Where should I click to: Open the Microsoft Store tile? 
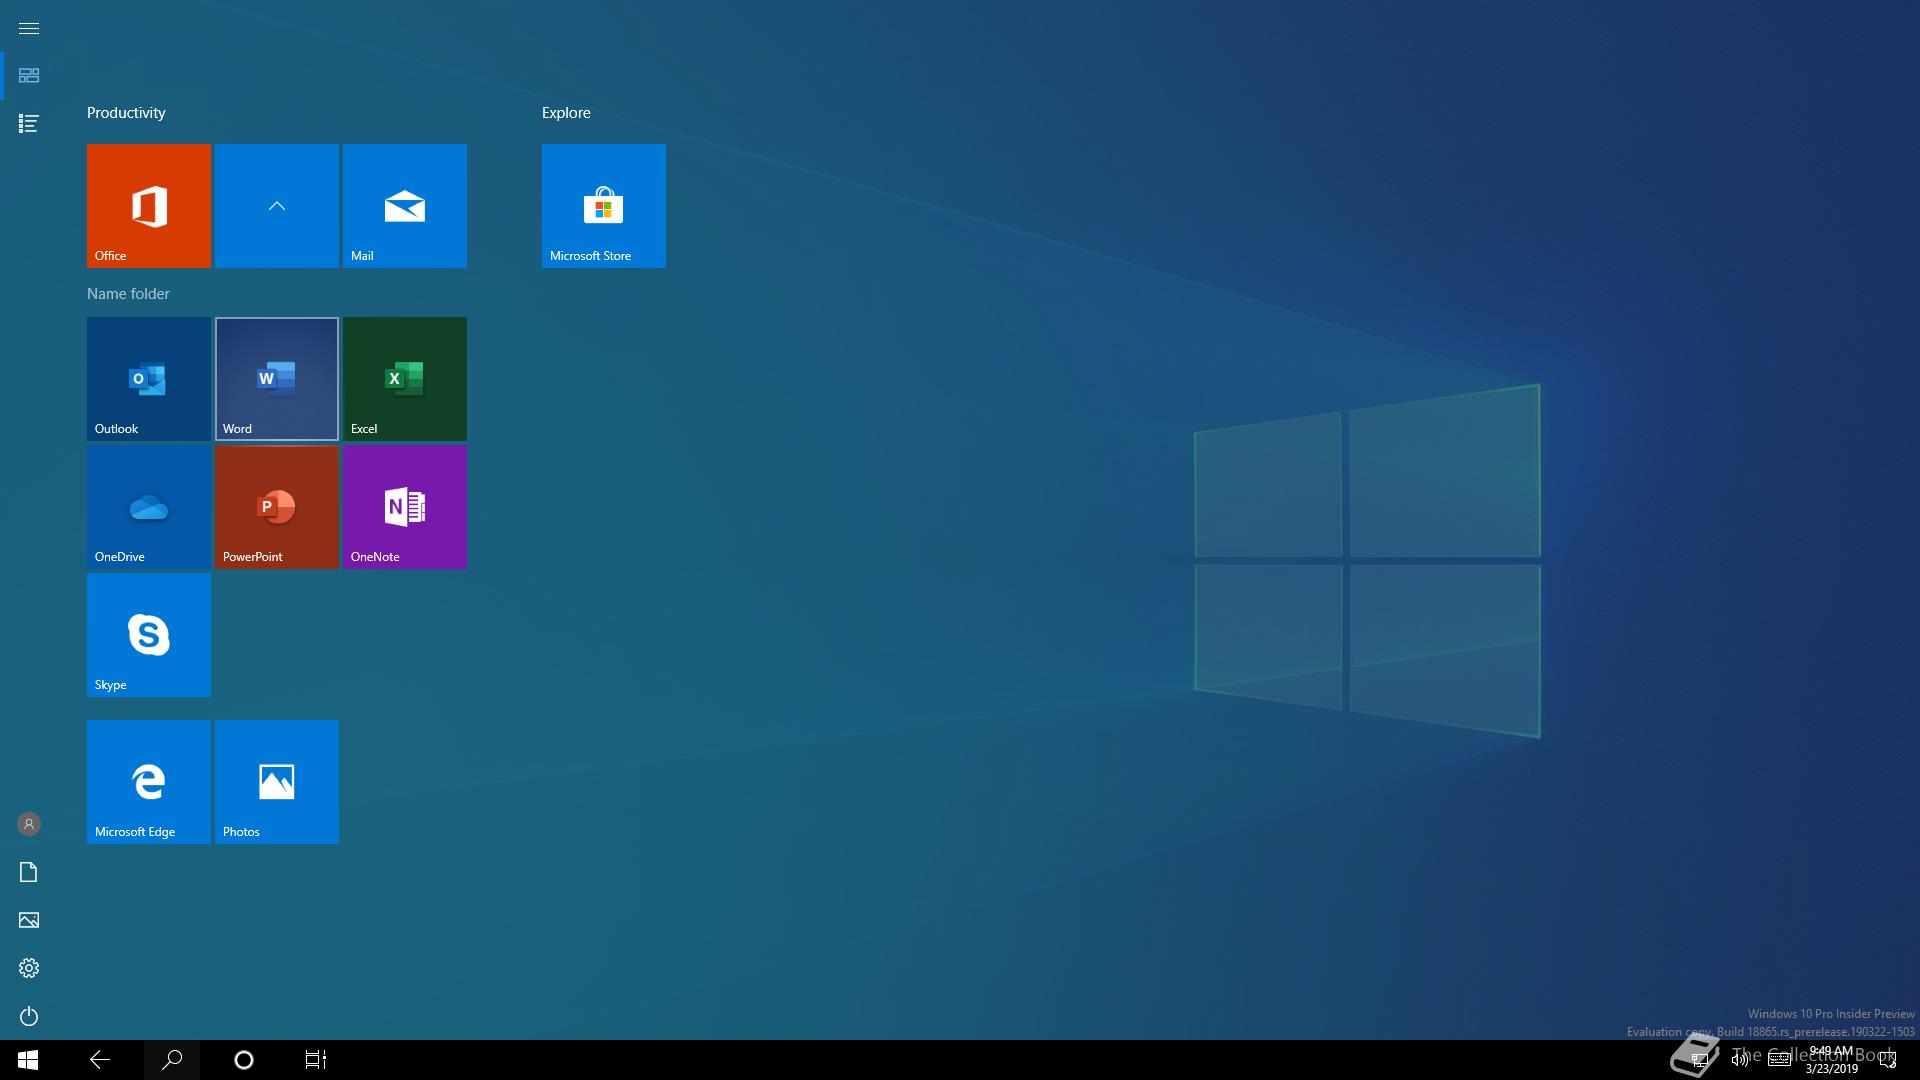coord(604,206)
